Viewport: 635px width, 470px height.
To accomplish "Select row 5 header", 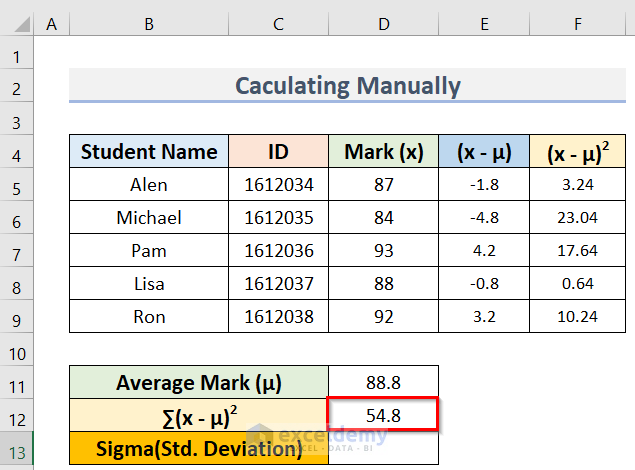I will pos(17,185).
